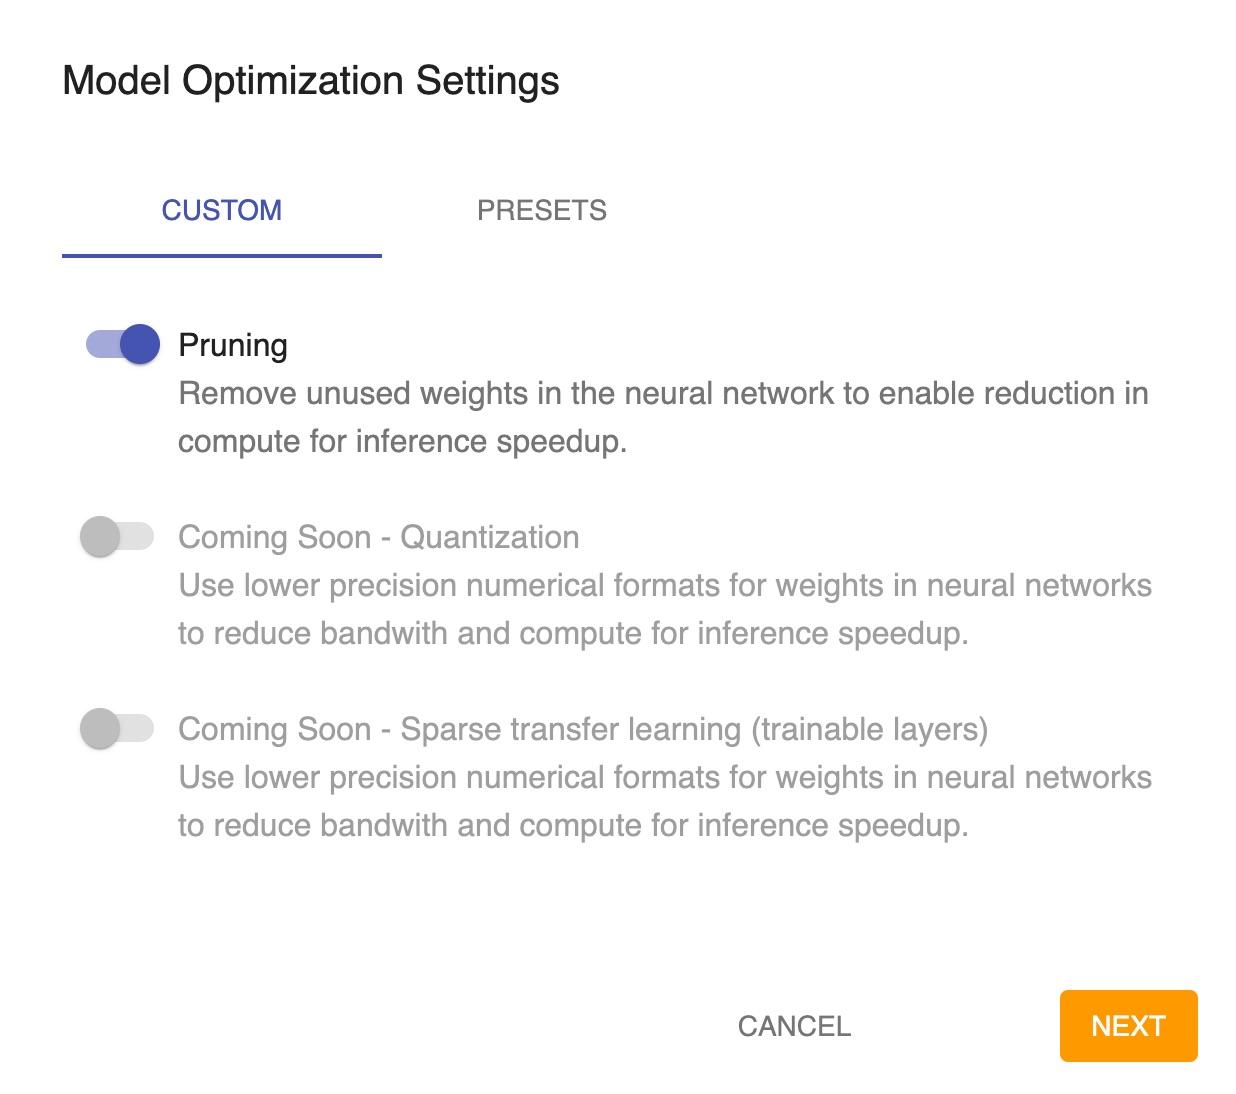Click second description line under Quantization

click(573, 633)
